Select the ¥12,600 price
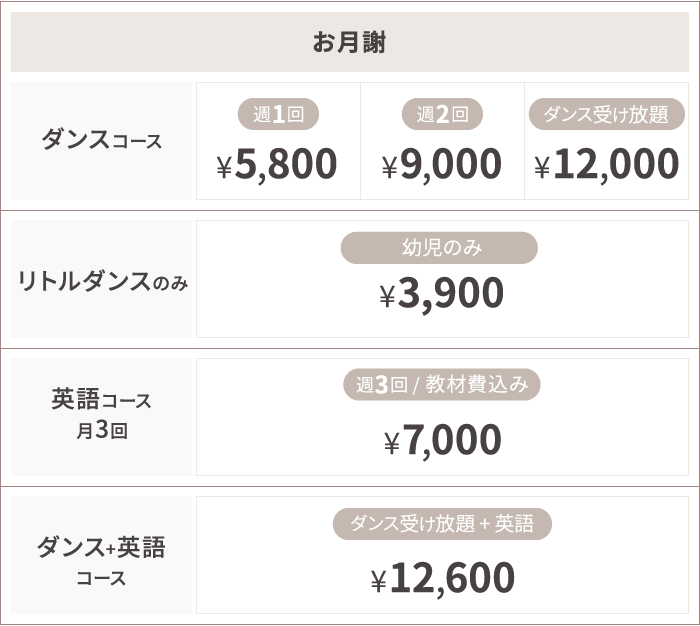This screenshot has width=700, height=626. click(x=442, y=578)
